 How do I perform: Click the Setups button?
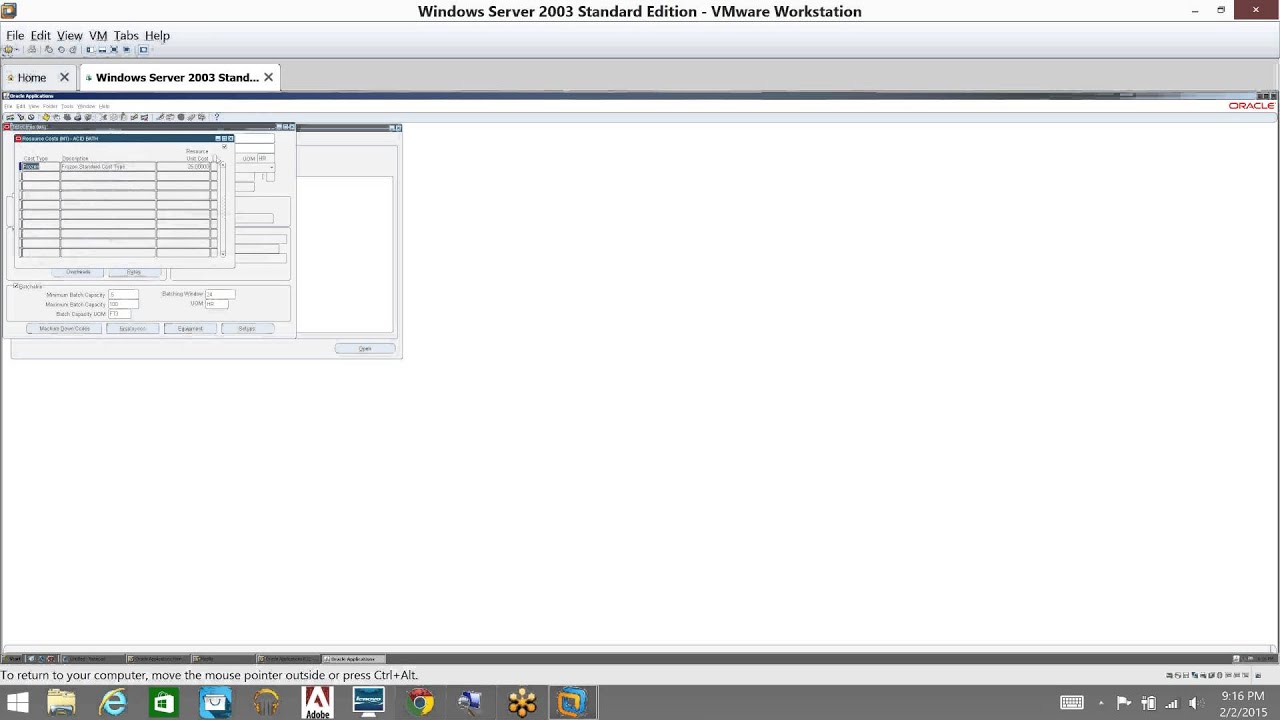[247, 329]
